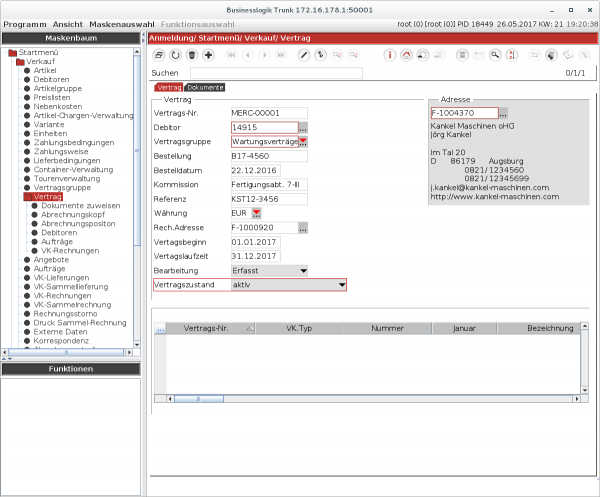The height and width of the screenshot is (497, 600).
Task: Click the pencil edit icon
Action: 304,54
